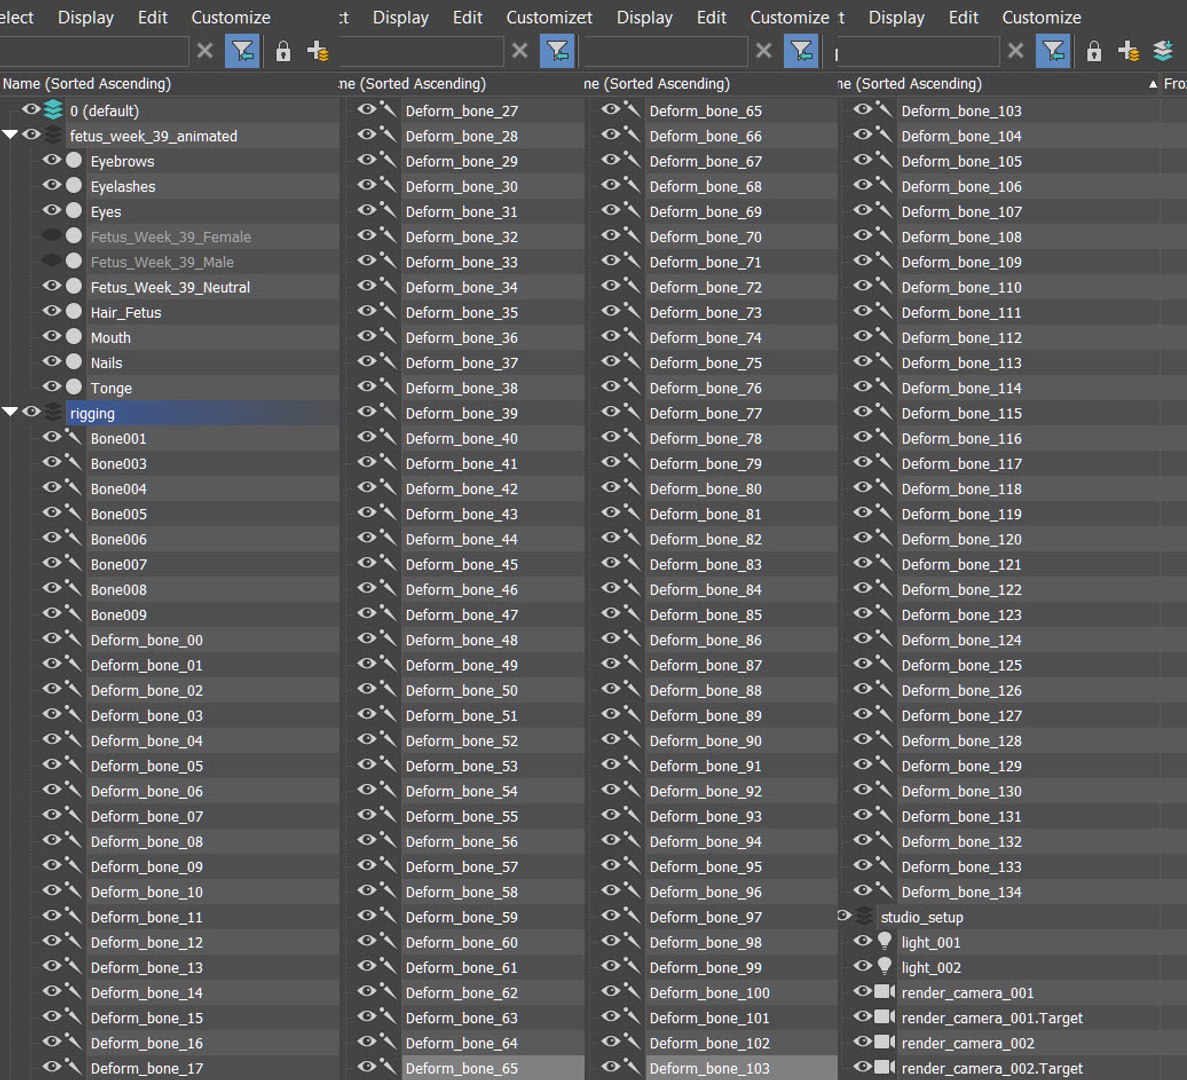Viewport: 1187px width, 1080px height.
Task: Click the geometry sphere icon beside Mouth
Action: (73, 337)
